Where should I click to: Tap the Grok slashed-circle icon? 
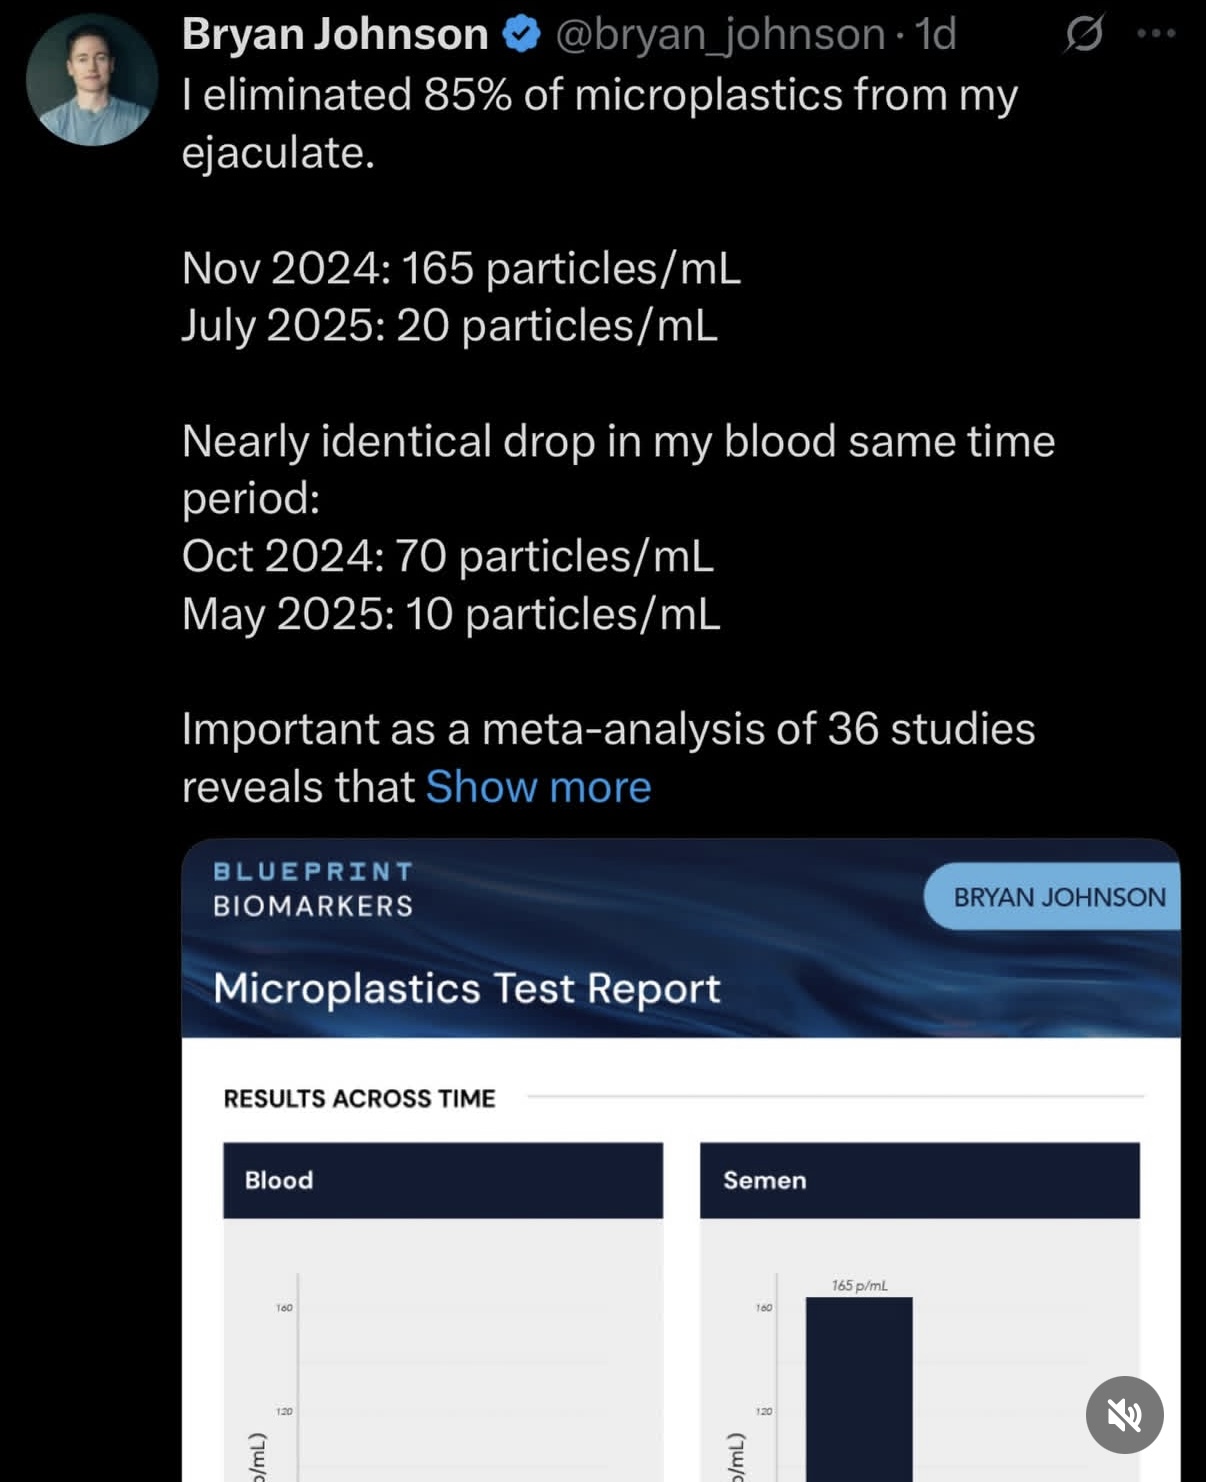(1084, 33)
